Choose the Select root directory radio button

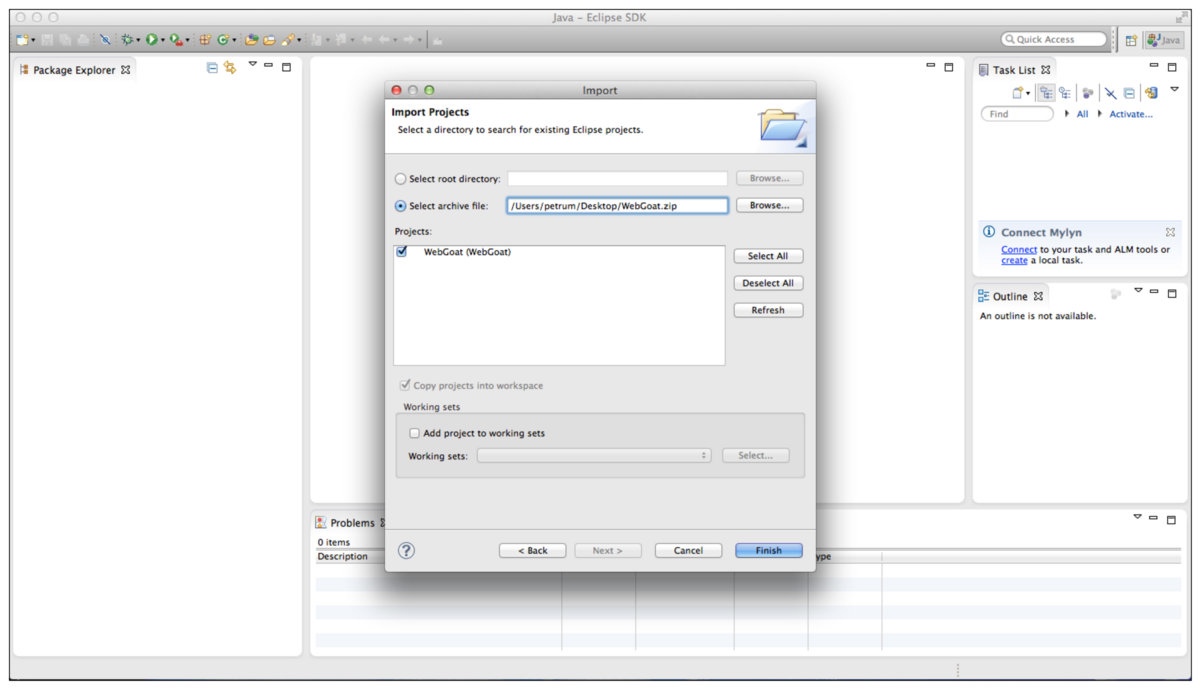pos(401,179)
